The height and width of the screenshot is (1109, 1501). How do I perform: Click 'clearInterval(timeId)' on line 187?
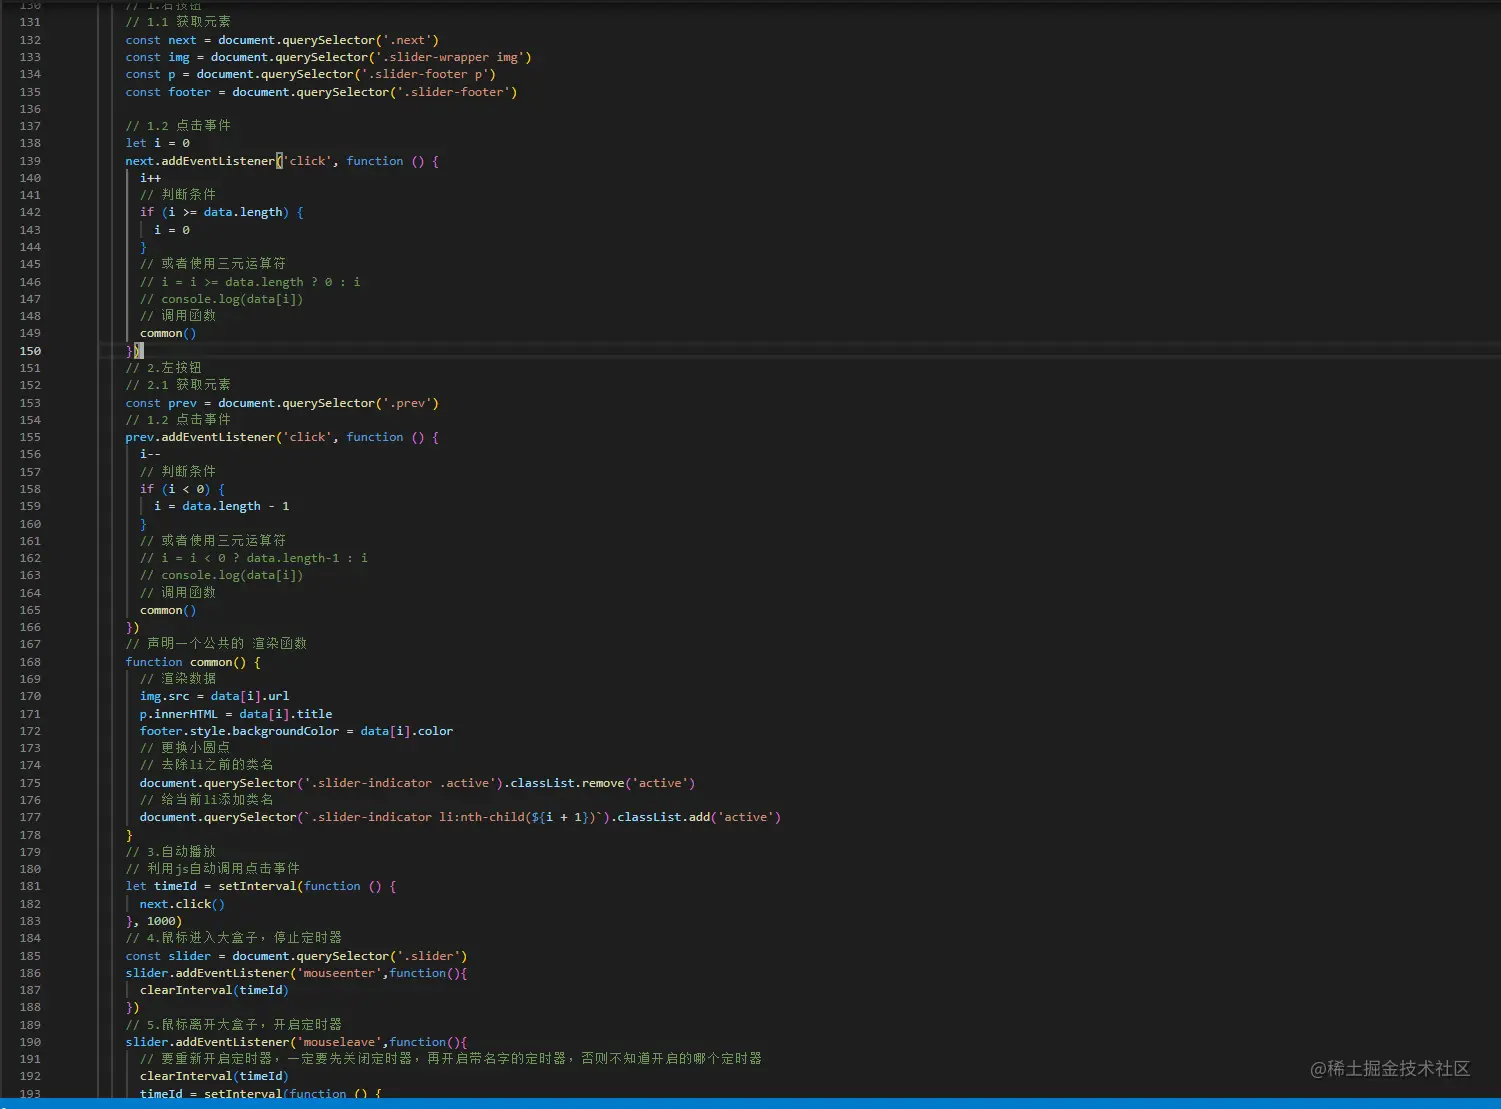tap(214, 990)
